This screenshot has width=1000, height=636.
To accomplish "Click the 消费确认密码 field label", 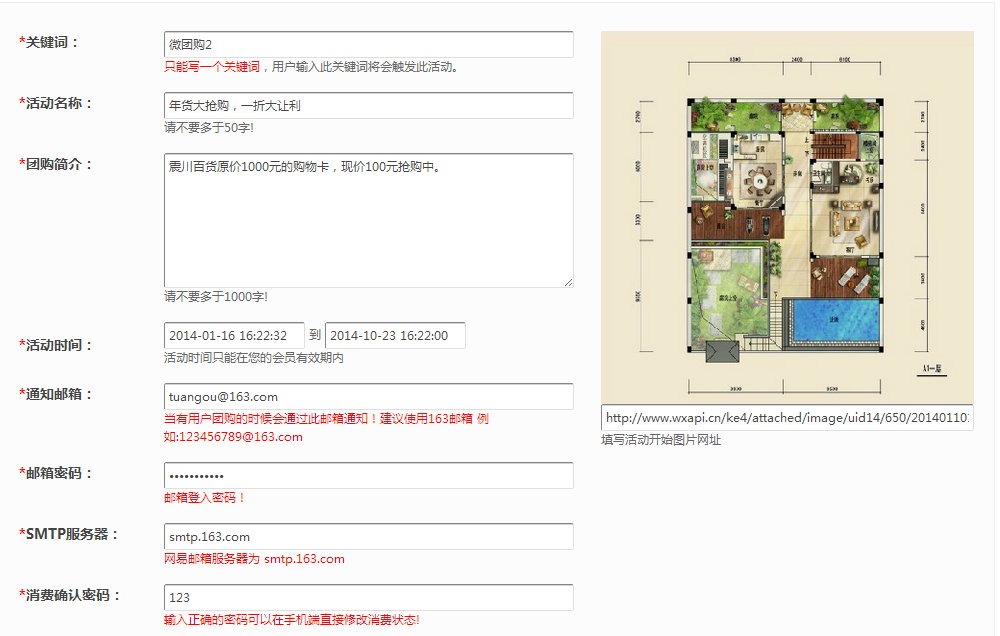I will pyautogui.click(x=72, y=595).
